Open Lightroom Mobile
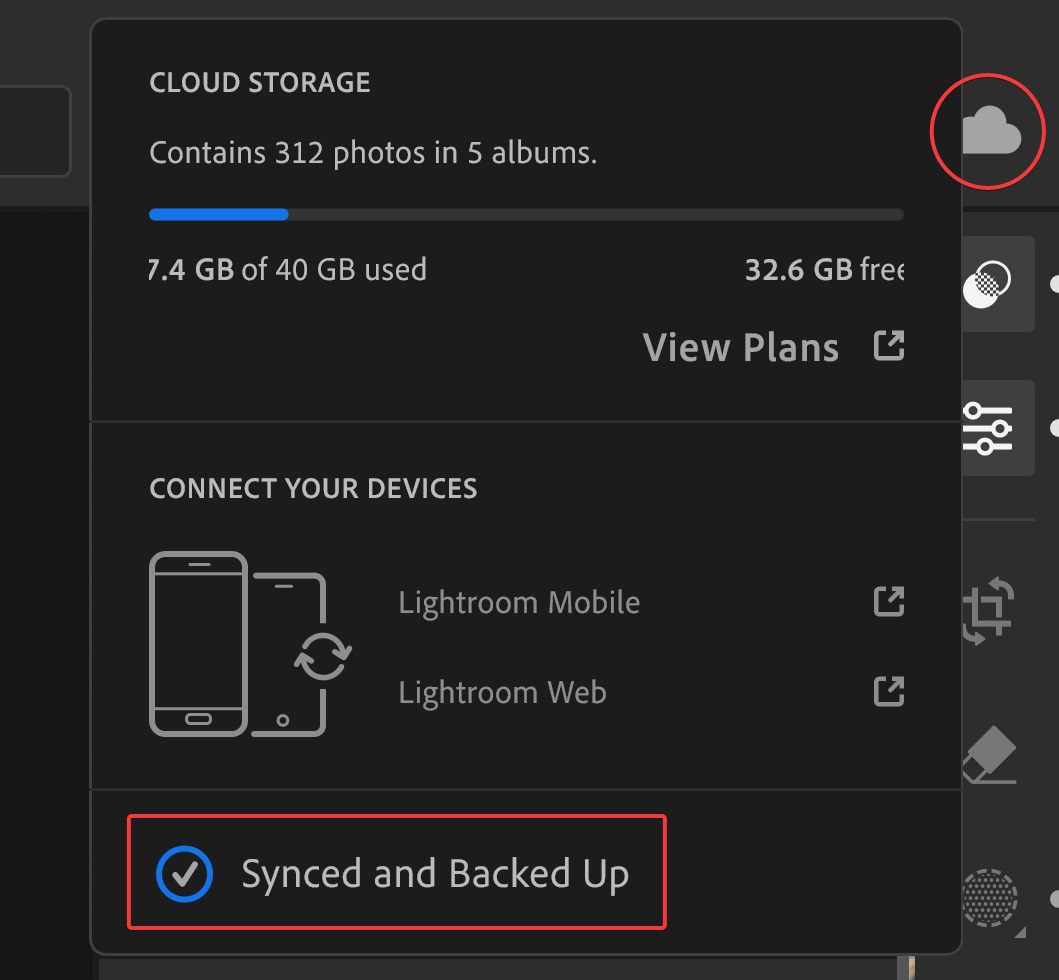 pyautogui.click(x=518, y=602)
